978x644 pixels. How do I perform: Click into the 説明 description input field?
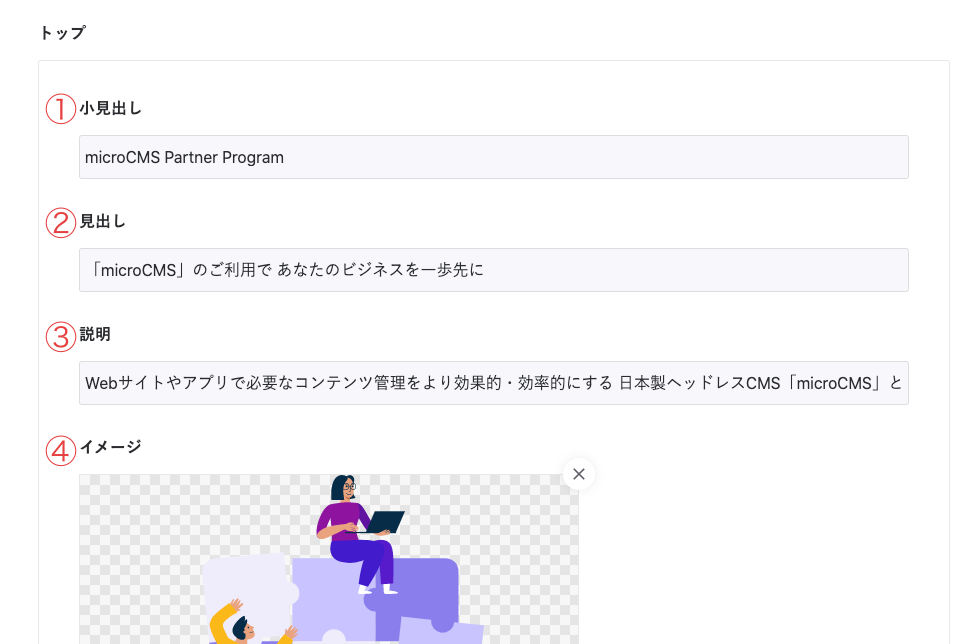(493, 383)
